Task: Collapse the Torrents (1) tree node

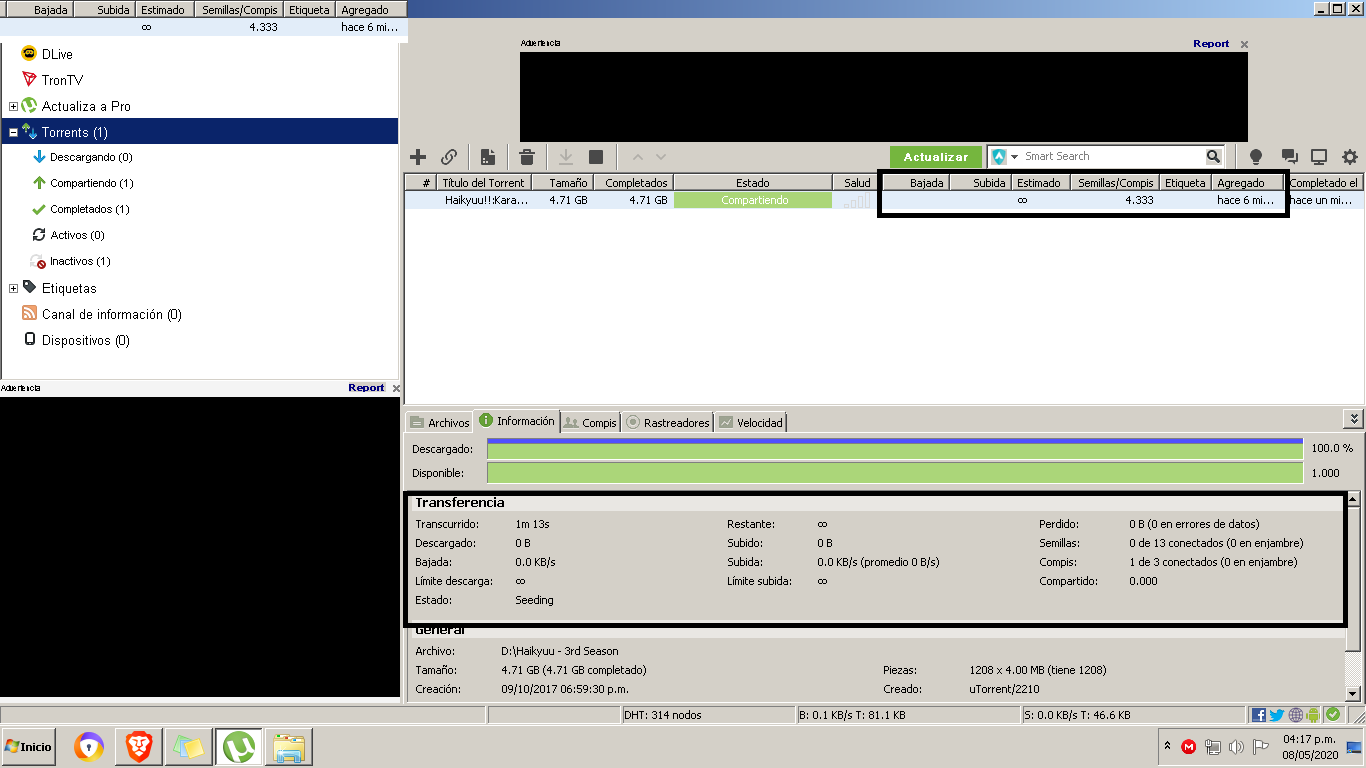Action: pyautogui.click(x=13, y=132)
